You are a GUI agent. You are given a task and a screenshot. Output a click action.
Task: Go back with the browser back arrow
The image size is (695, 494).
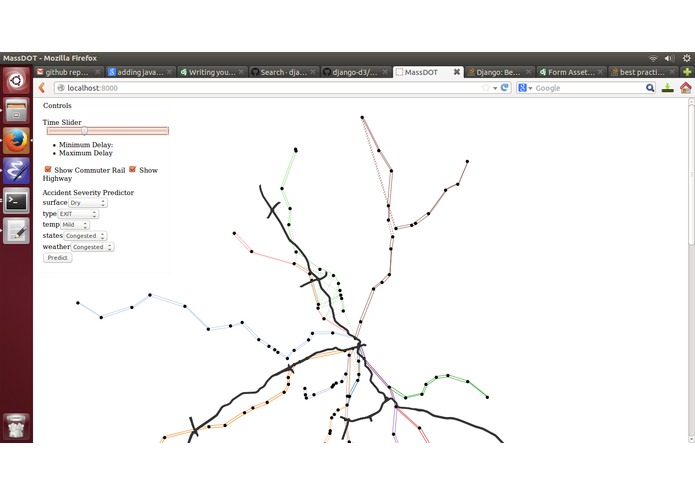42,88
